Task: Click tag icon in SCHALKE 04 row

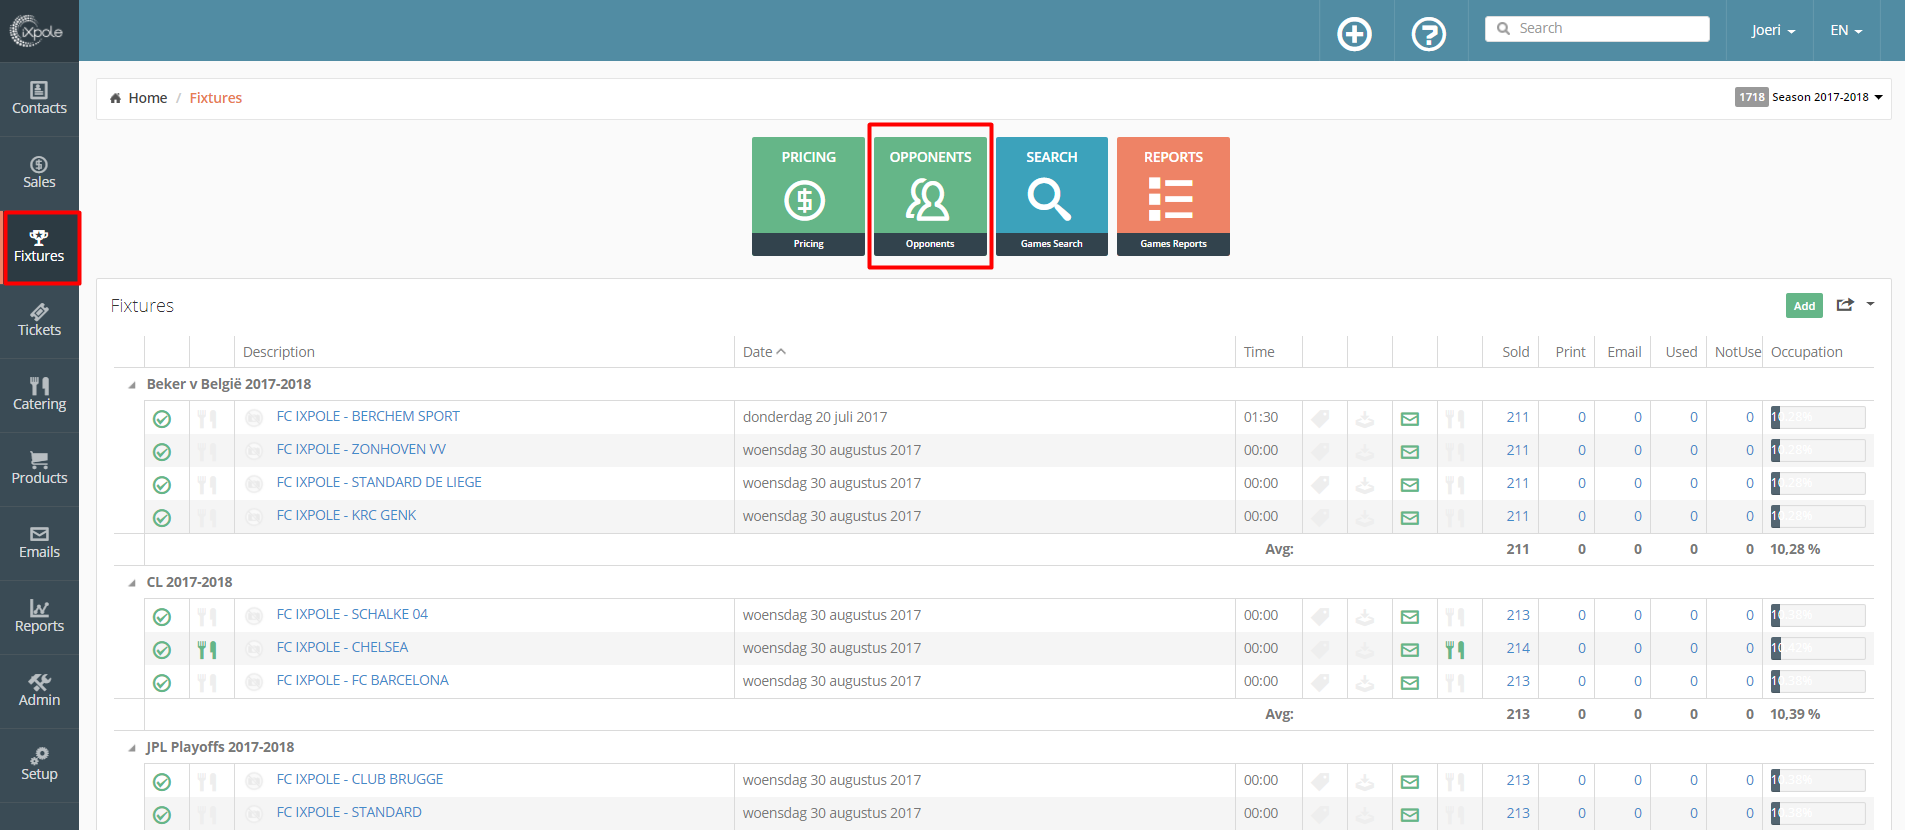Action: [x=1321, y=617]
